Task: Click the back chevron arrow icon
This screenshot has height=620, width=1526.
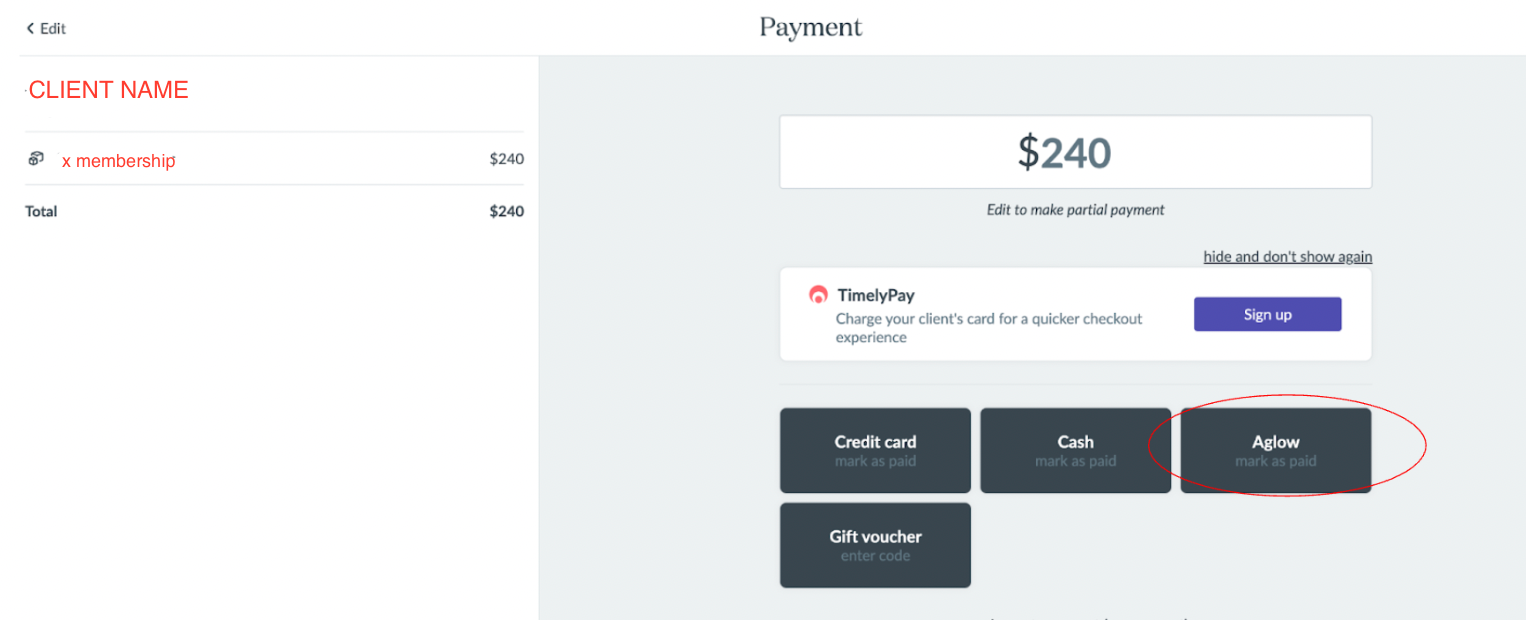Action: [30, 29]
